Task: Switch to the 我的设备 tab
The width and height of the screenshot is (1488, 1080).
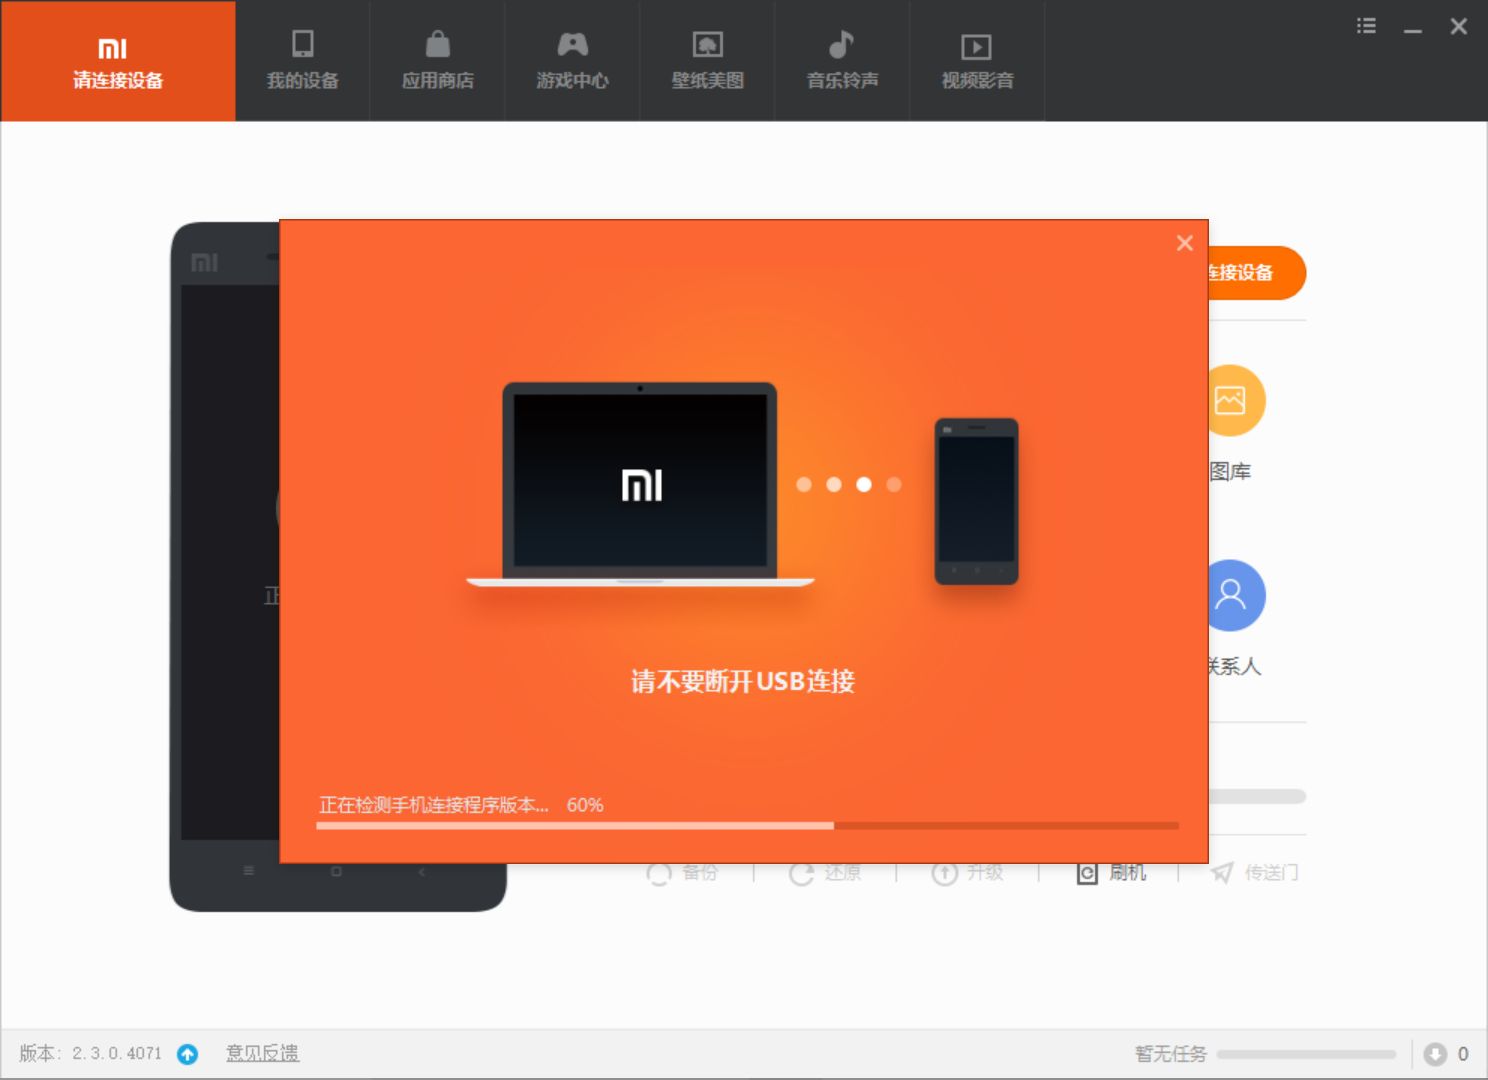Action: coord(303,60)
